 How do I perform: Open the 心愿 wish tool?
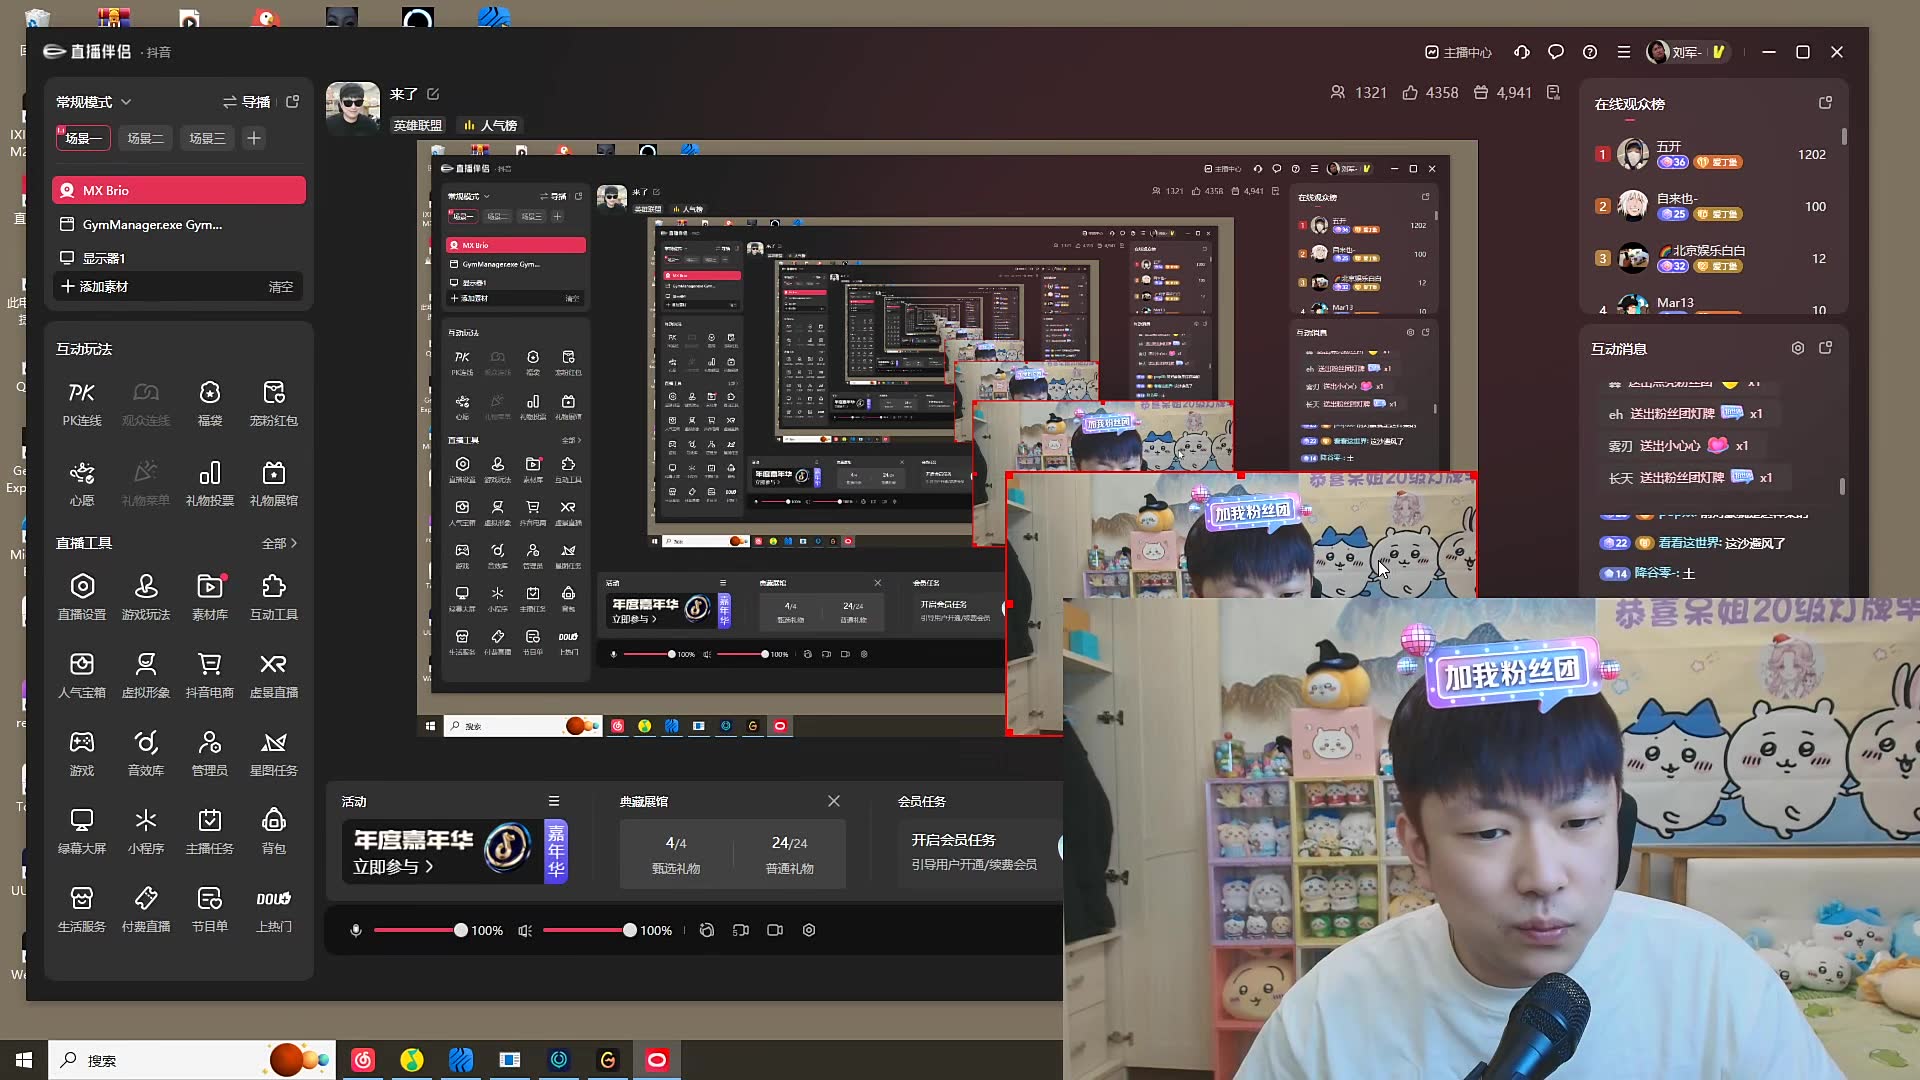[82, 484]
